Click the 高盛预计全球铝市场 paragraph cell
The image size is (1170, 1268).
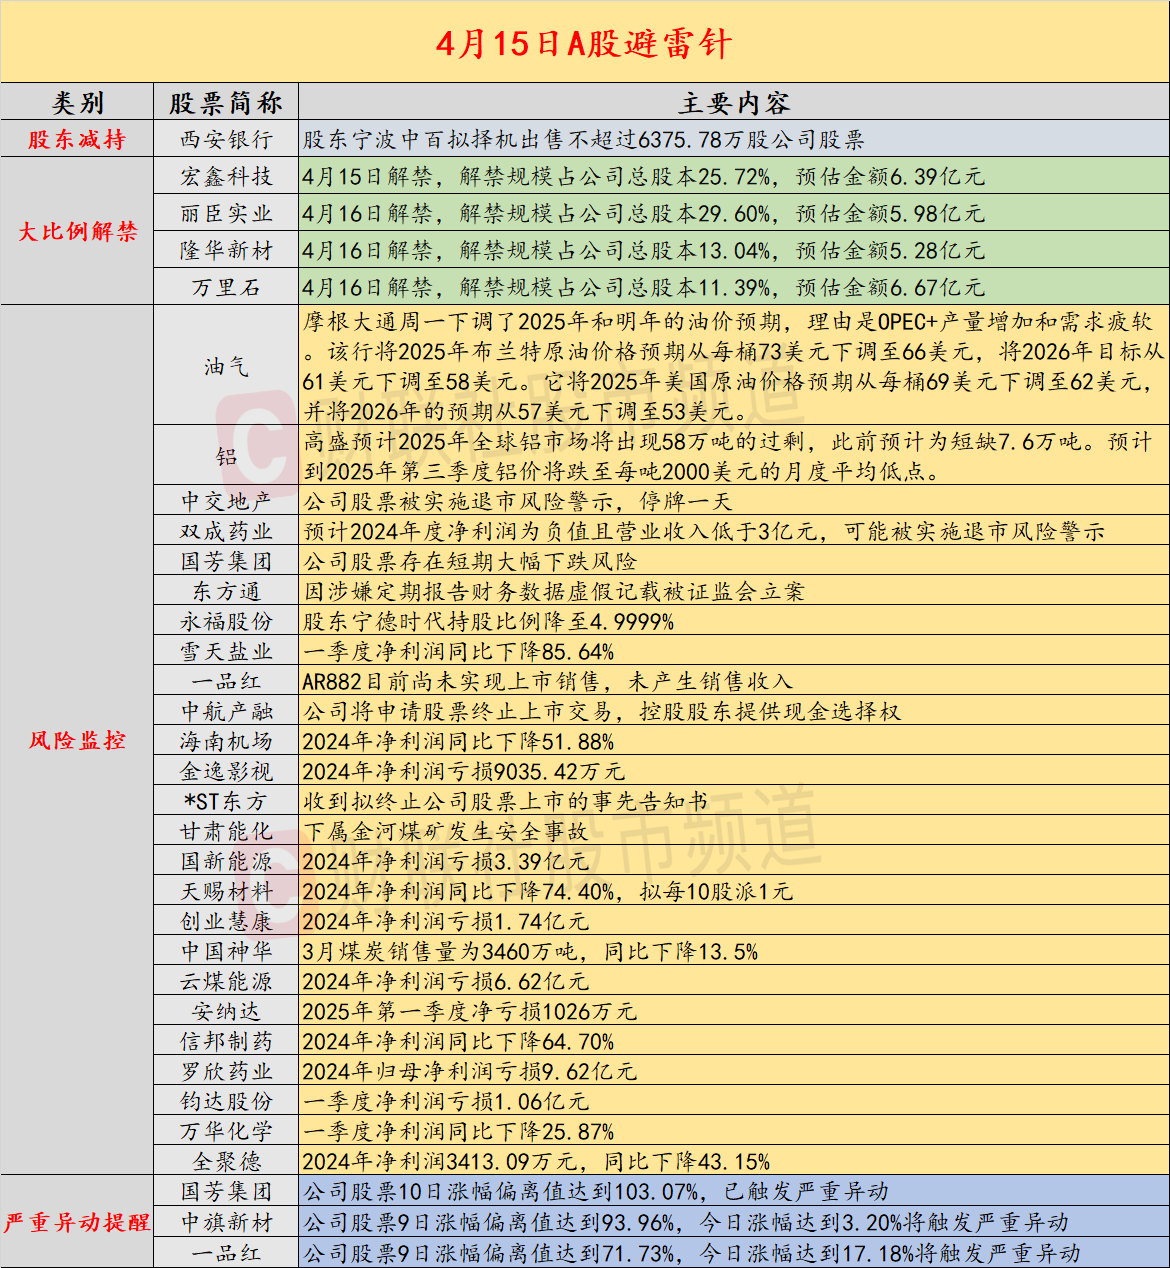coord(734,456)
